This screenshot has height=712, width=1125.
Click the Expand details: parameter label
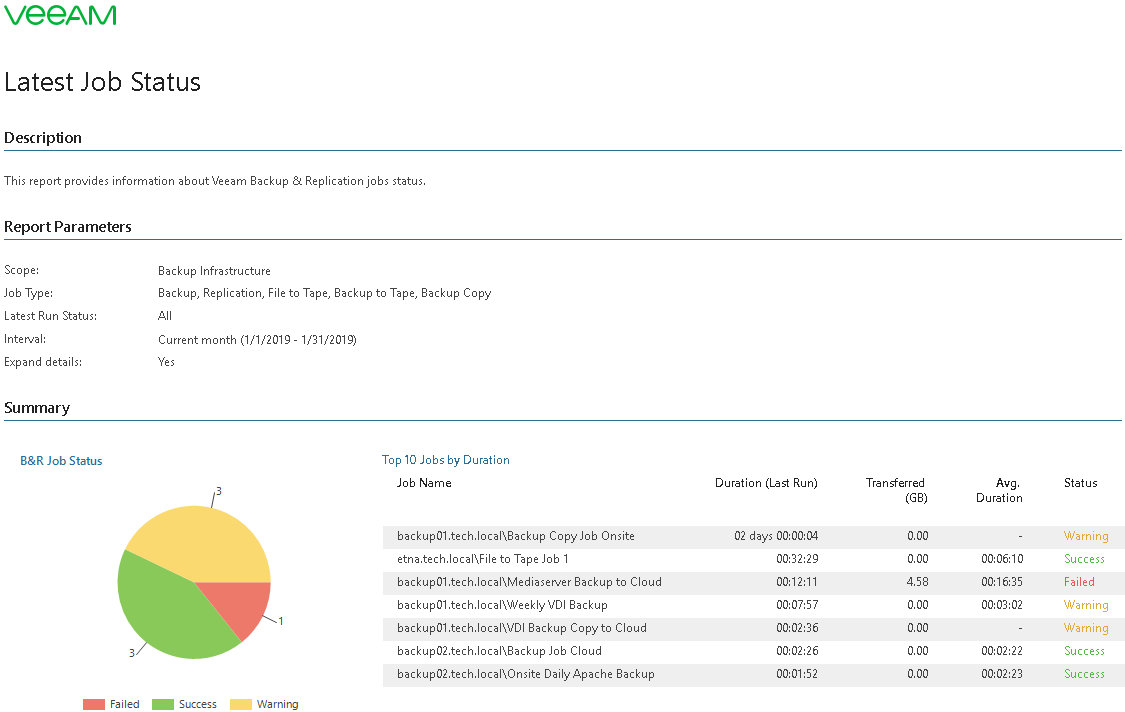coord(43,362)
